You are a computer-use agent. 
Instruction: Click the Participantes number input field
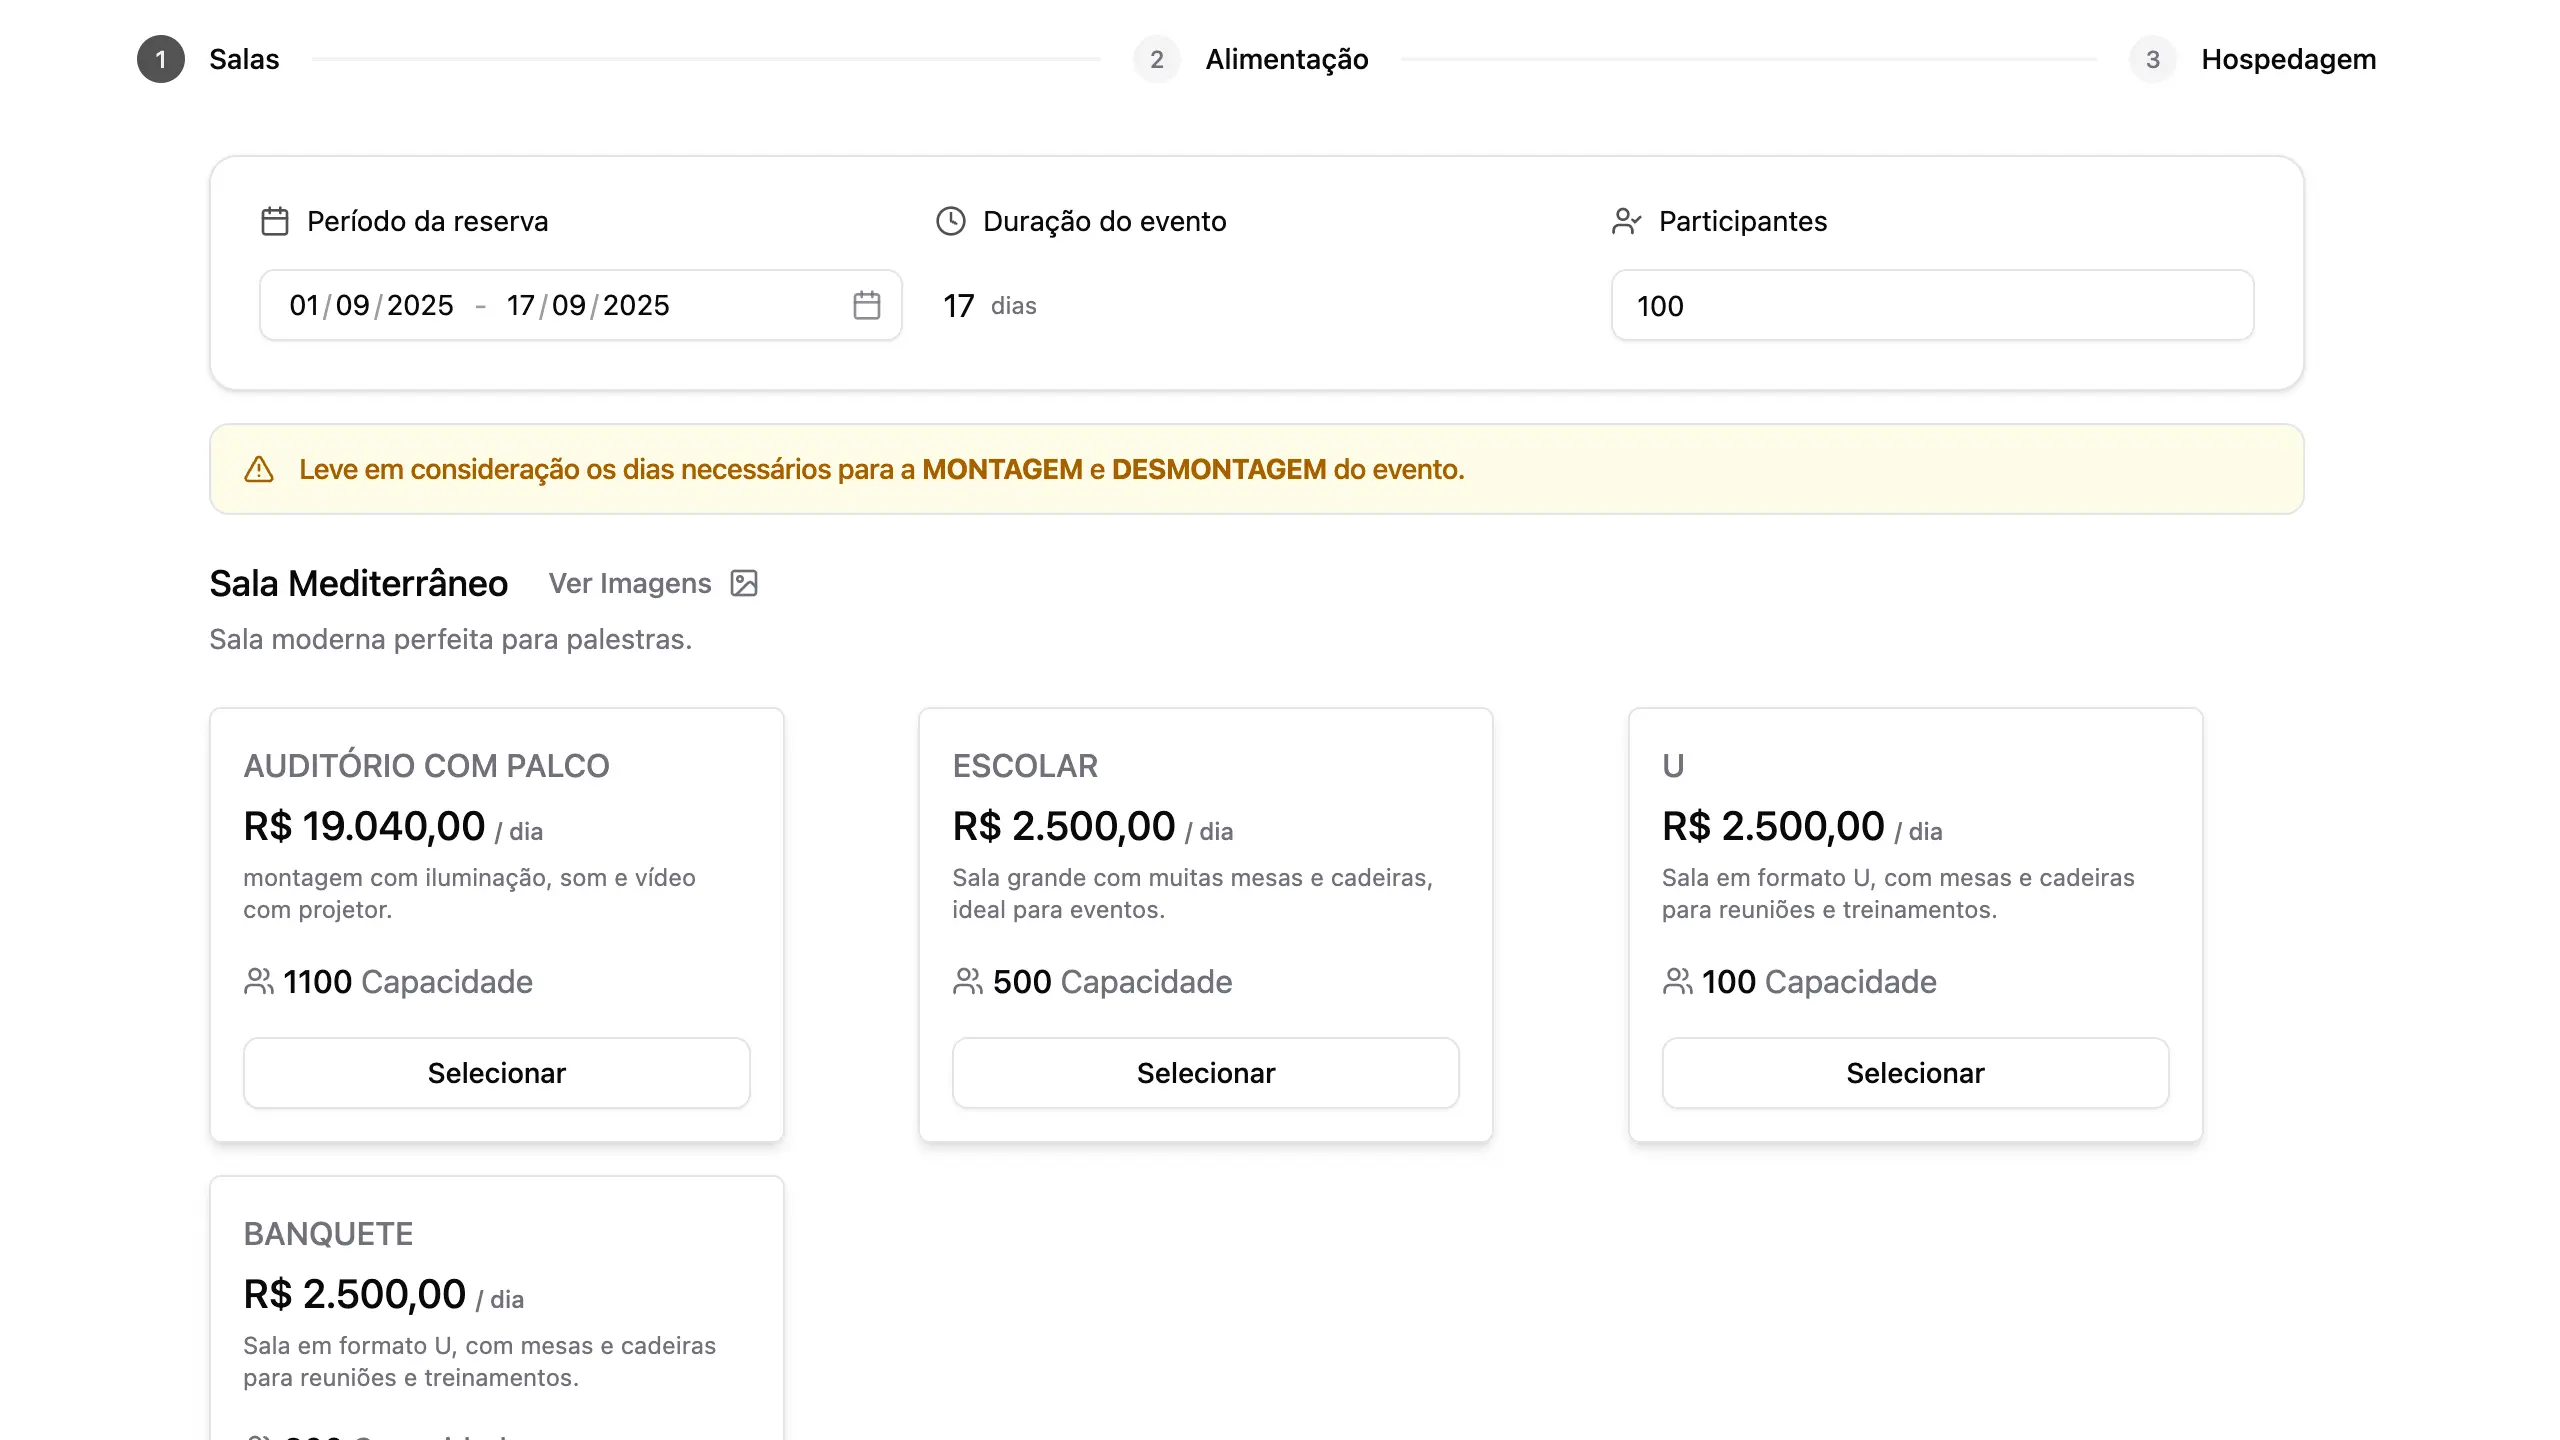point(1931,305)
